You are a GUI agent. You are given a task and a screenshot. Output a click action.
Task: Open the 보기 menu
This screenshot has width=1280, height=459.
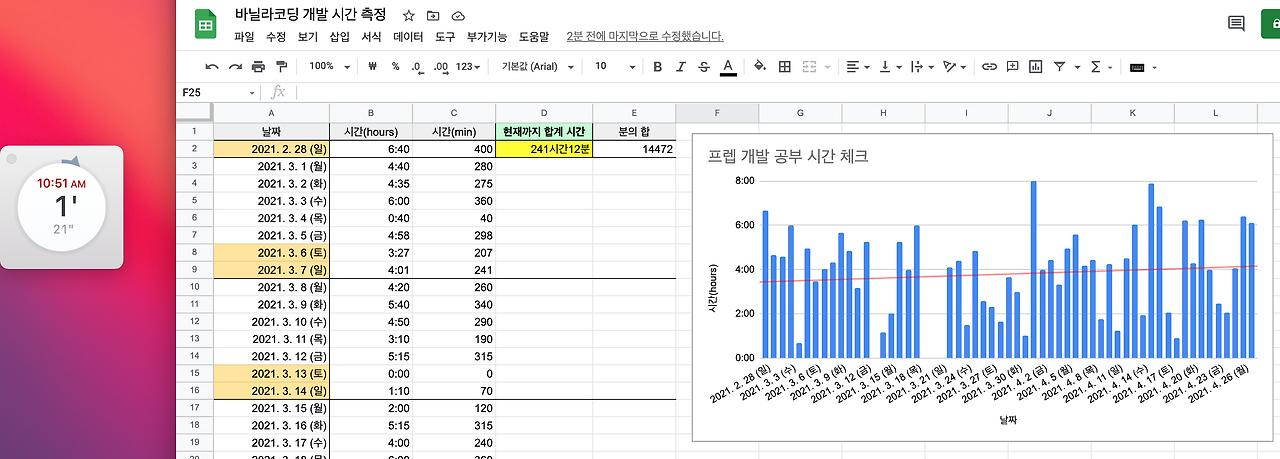coord(307,36)
